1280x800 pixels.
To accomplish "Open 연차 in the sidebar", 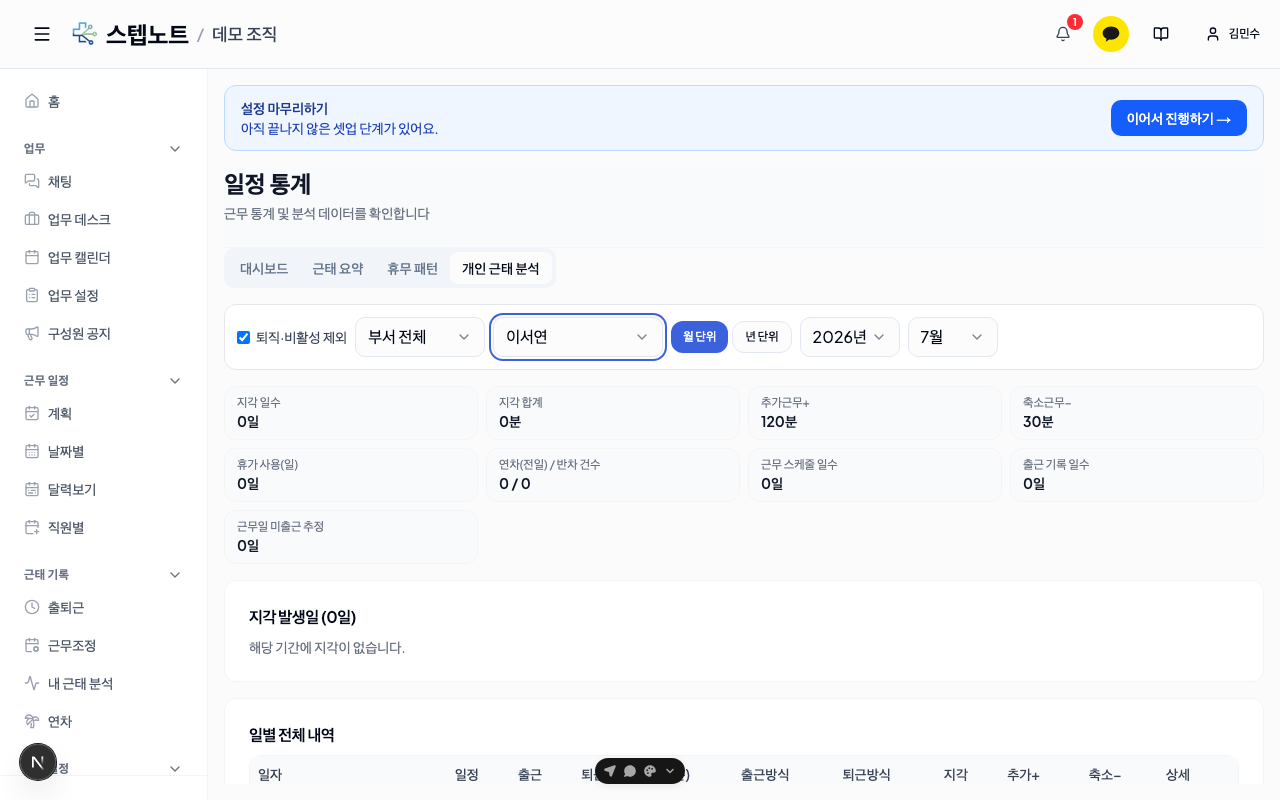I will (103, 721).
